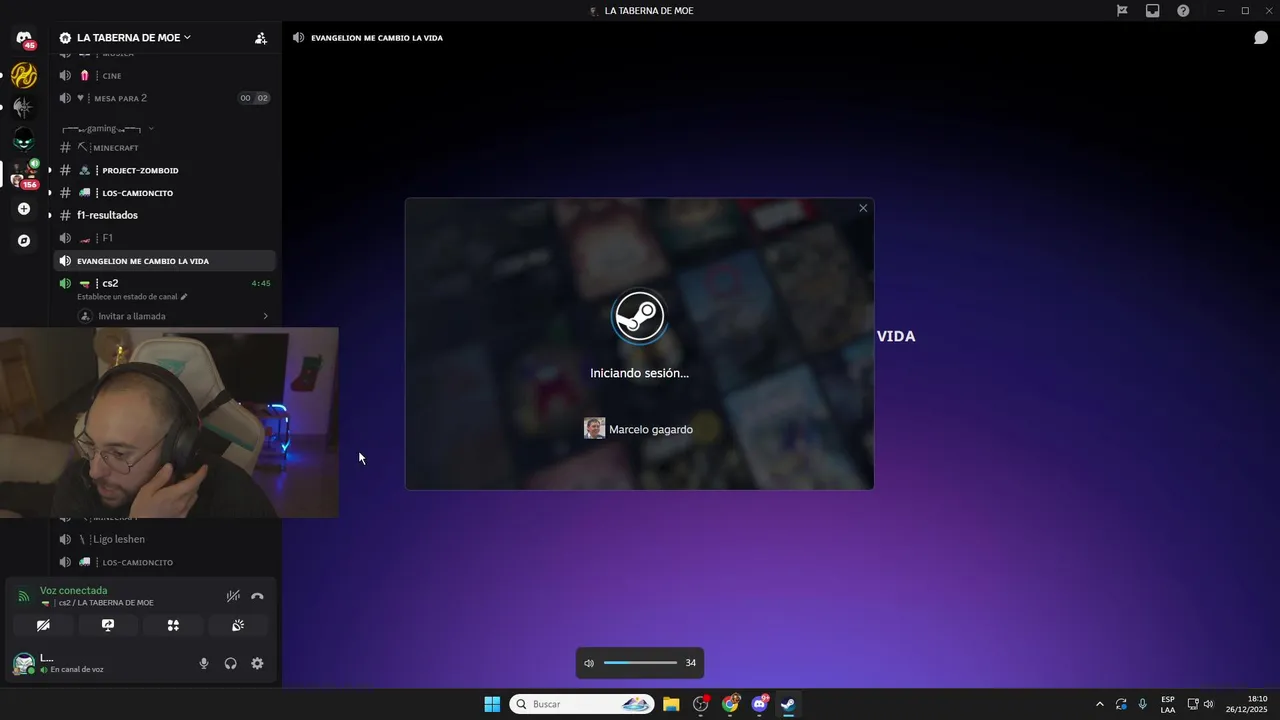Select EVANGELION ME CAMBIO LA VIDA channel
Screen dimensions: 1280x720
click(164, 261)
